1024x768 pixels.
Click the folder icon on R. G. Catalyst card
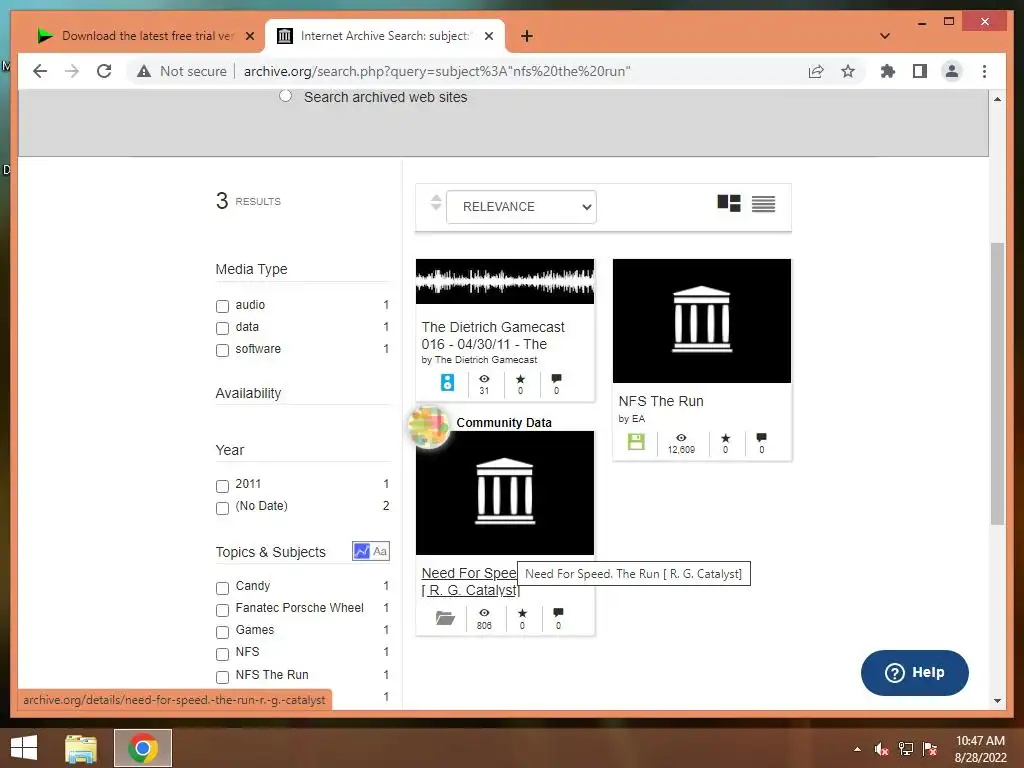(x=445, y=617)
